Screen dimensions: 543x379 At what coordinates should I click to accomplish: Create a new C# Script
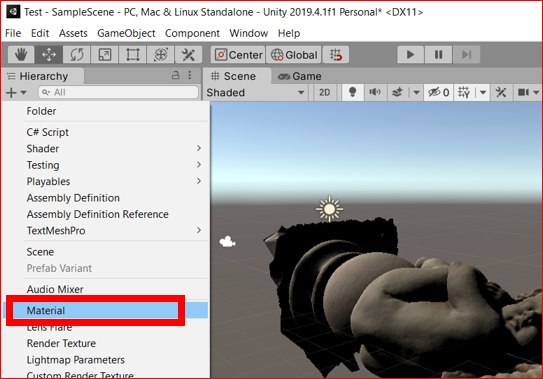click(106, 132)
